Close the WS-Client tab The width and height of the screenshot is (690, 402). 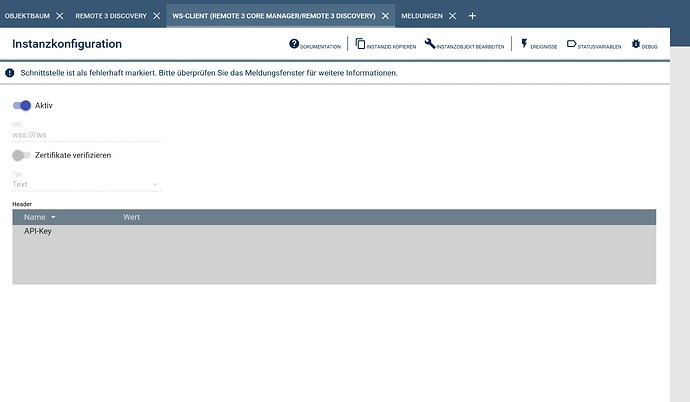[386, 16]
